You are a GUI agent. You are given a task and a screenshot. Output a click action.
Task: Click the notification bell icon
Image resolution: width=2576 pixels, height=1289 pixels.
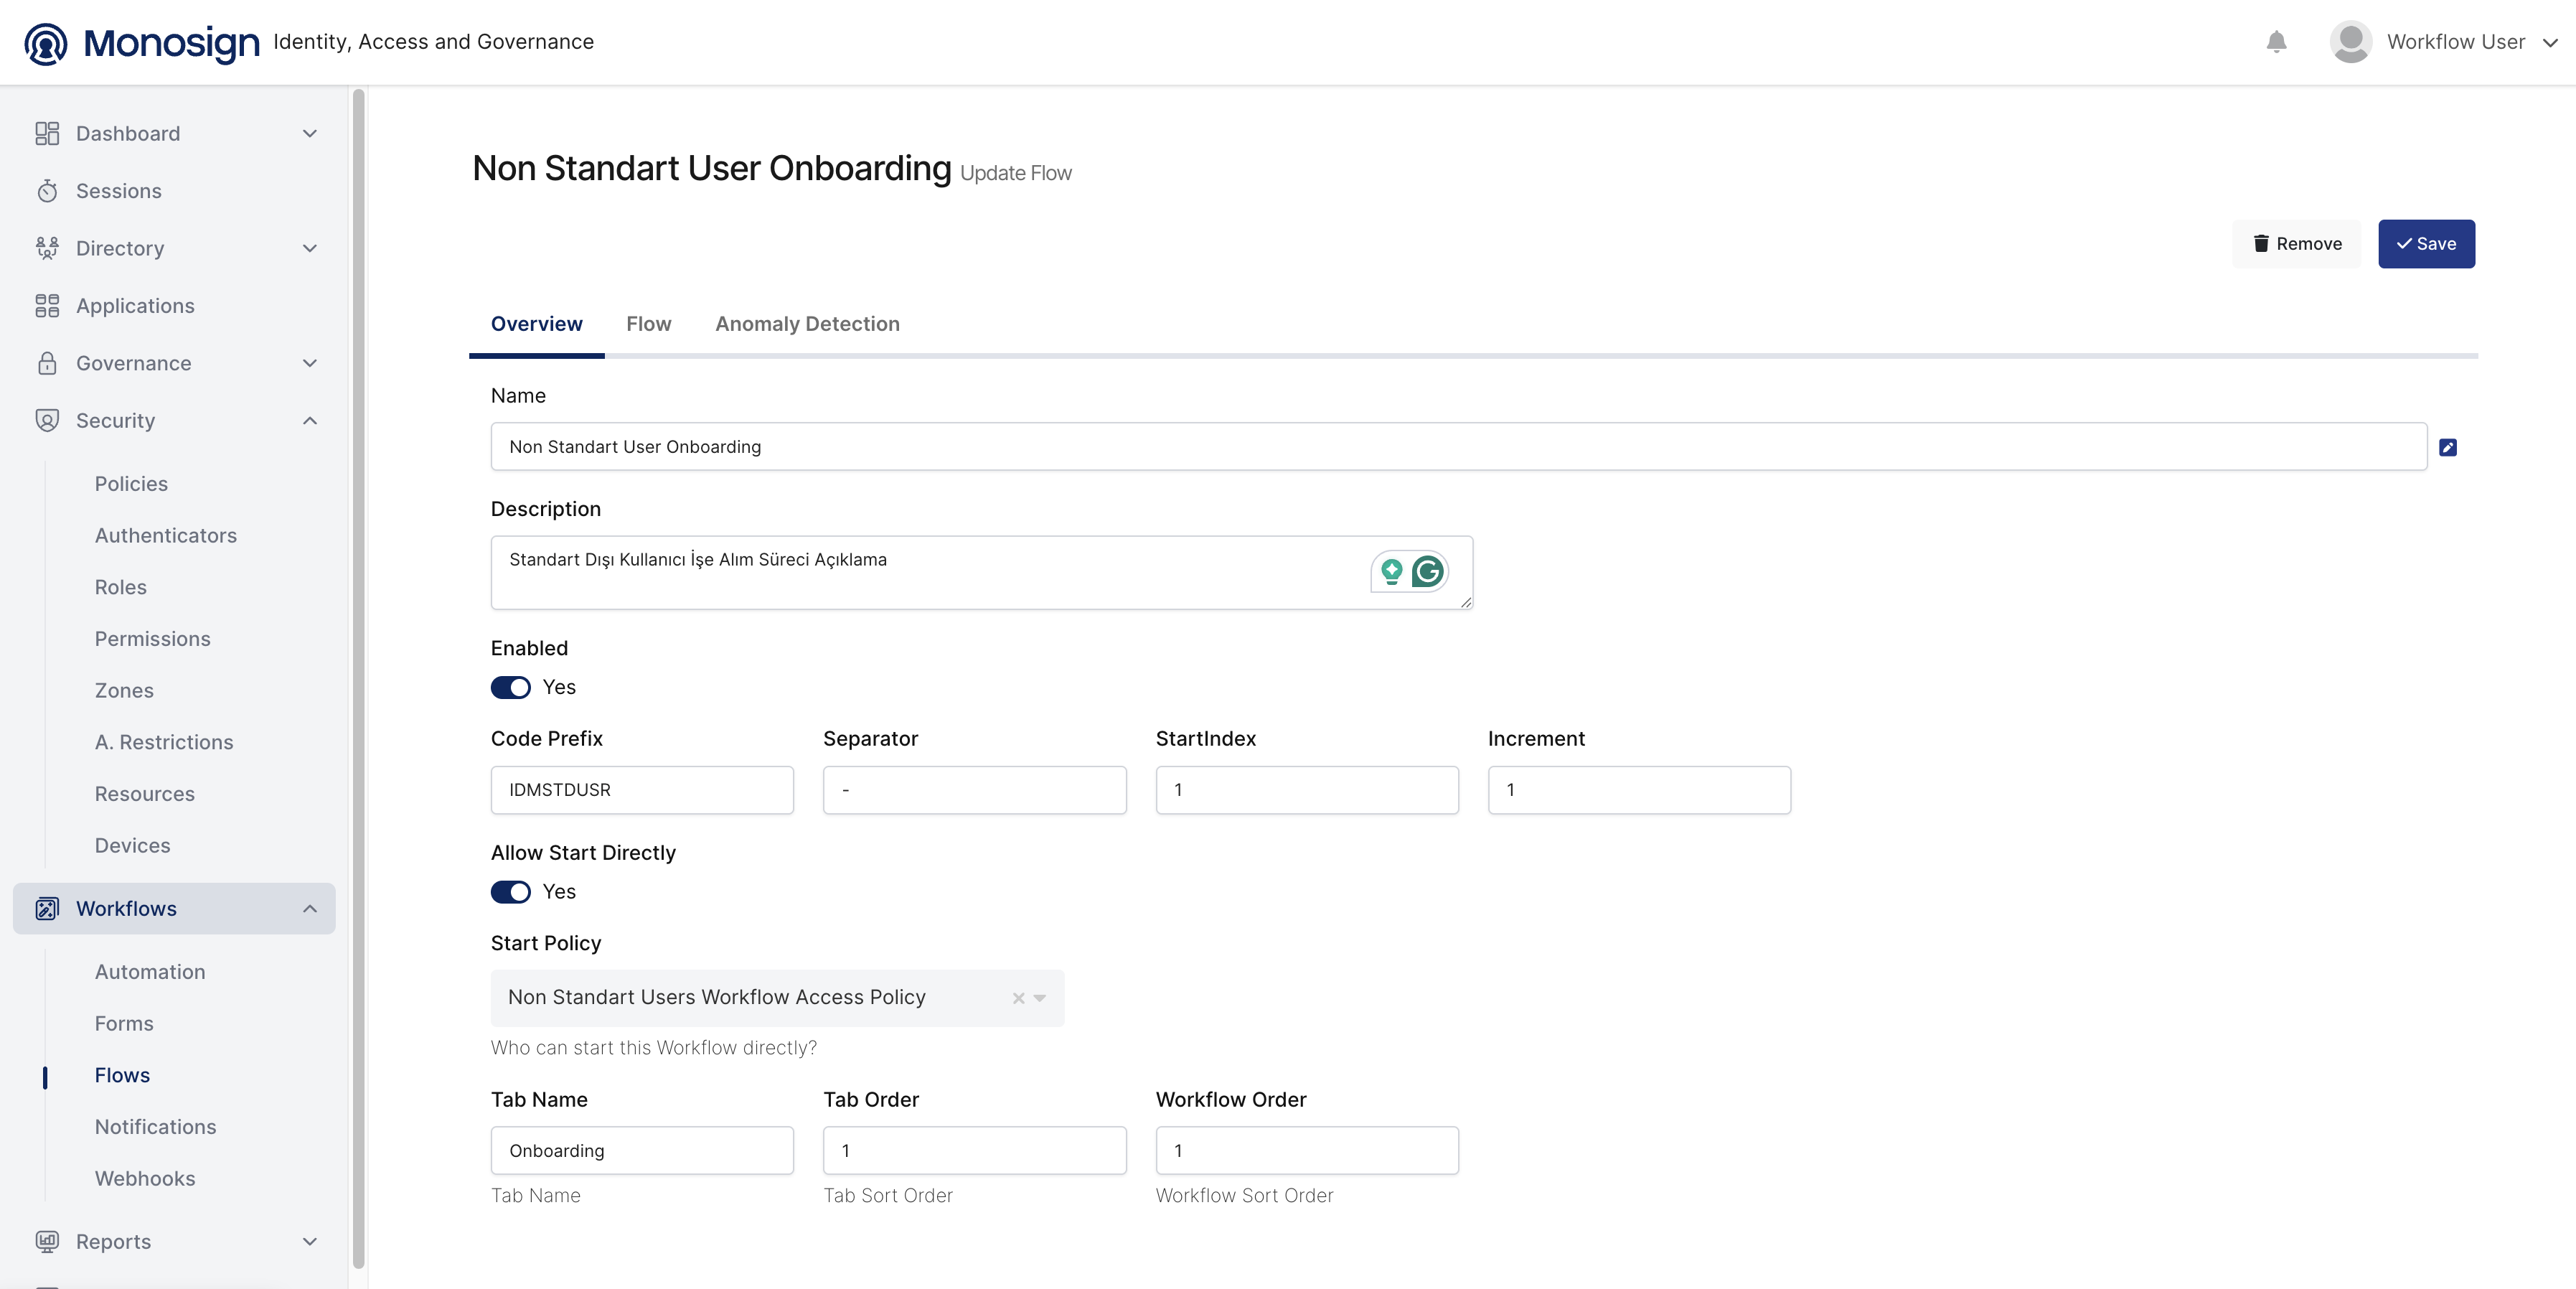[2276, 42]
